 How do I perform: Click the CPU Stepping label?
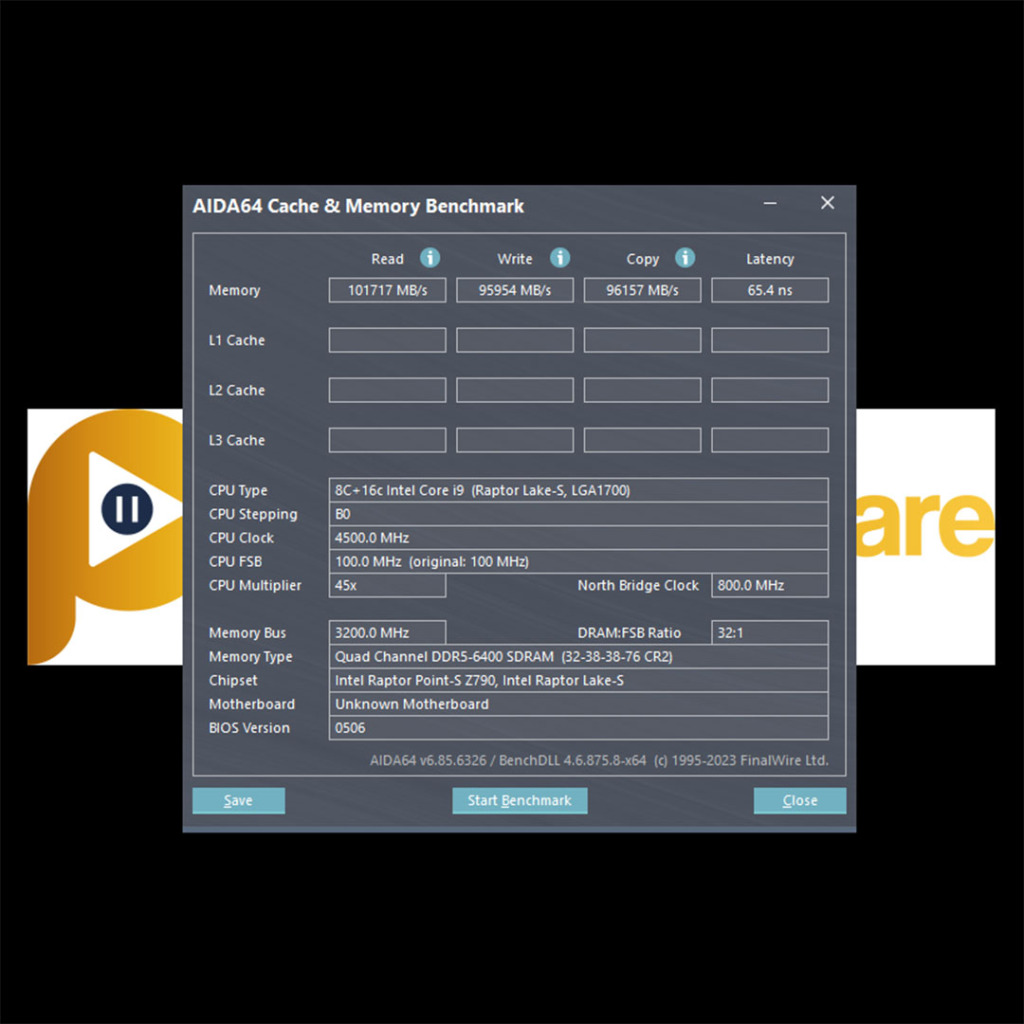click(x=253, y=514)
